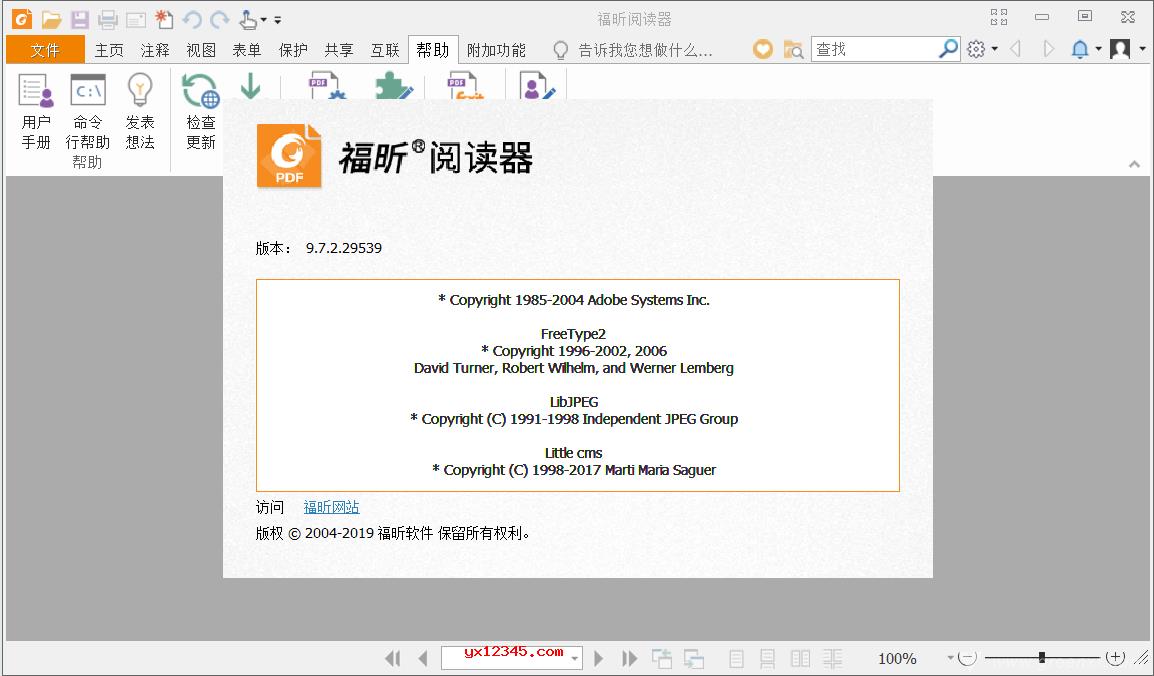The height and width of the screenshot is (676, 1154).
Task: Go to the previous page
Action: 422,658
